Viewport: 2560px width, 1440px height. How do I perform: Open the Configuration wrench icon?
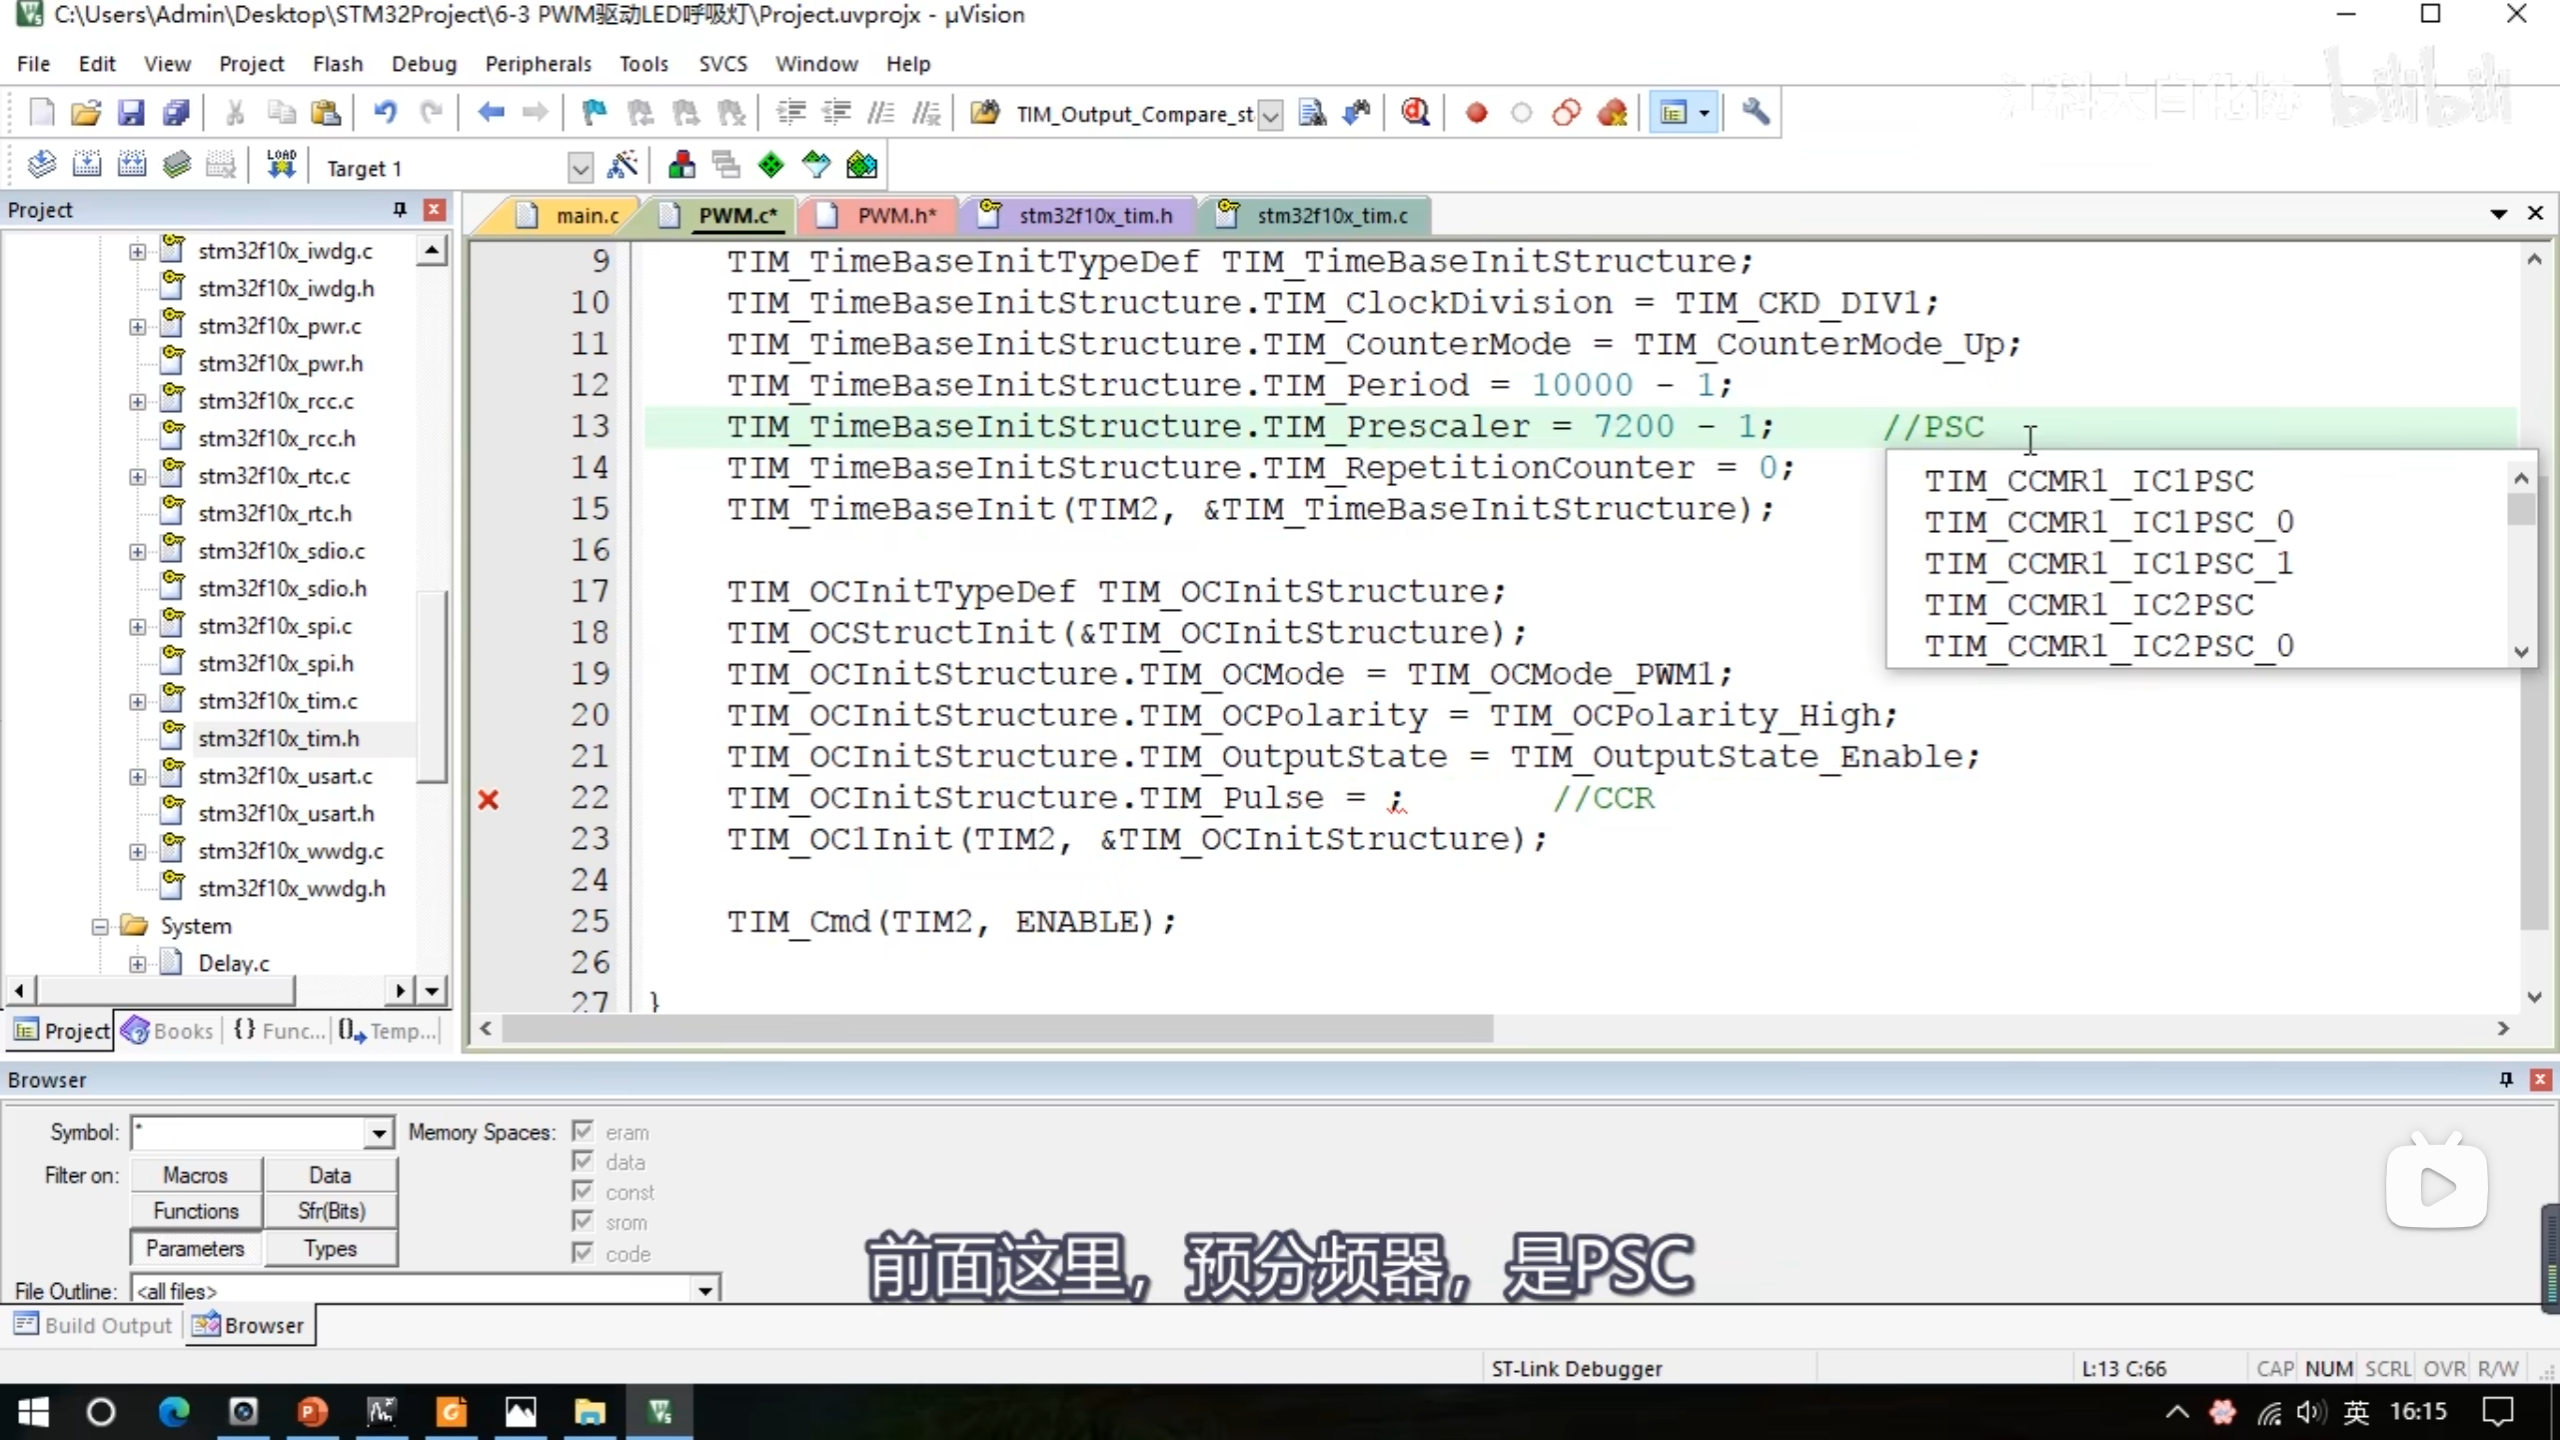1755,112
